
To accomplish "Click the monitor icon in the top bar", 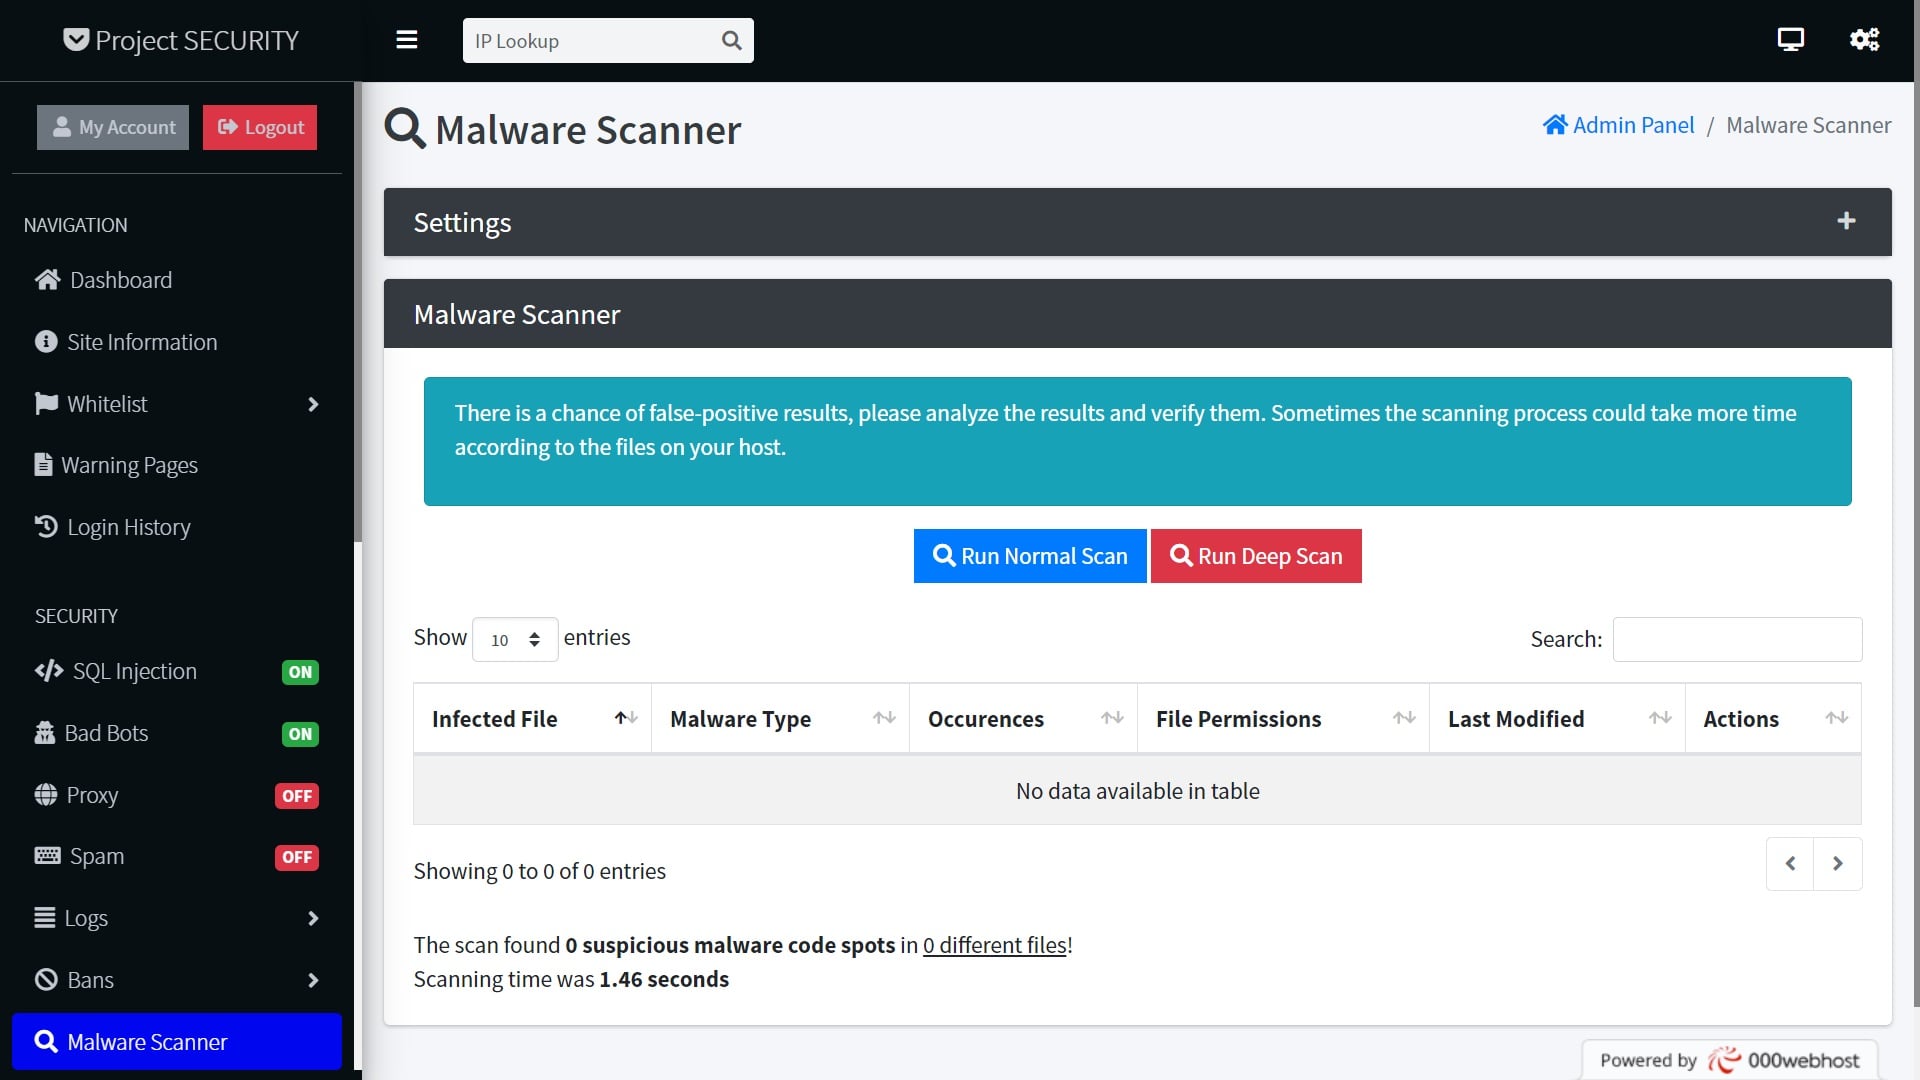I will point(1790,39).
